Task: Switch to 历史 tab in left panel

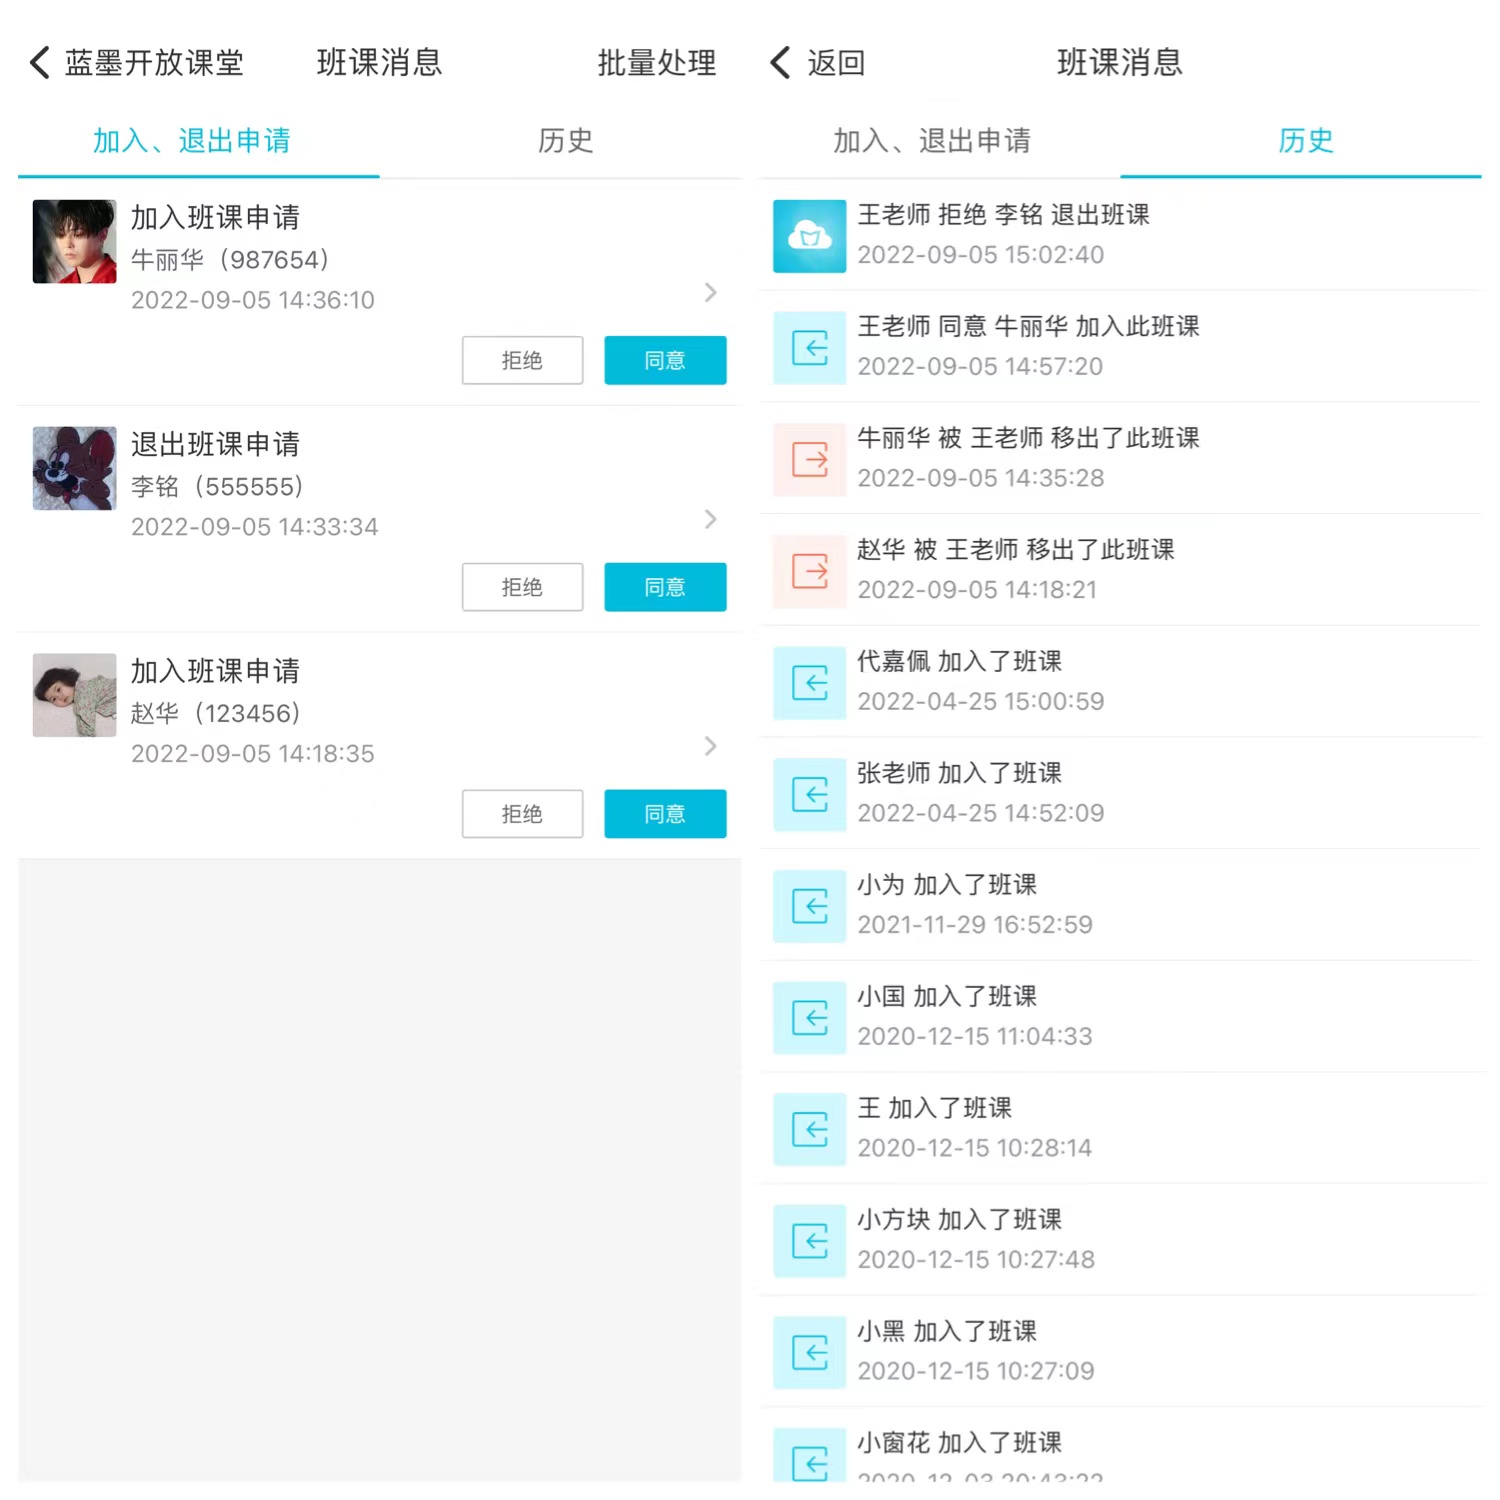Action: (565, 141)
